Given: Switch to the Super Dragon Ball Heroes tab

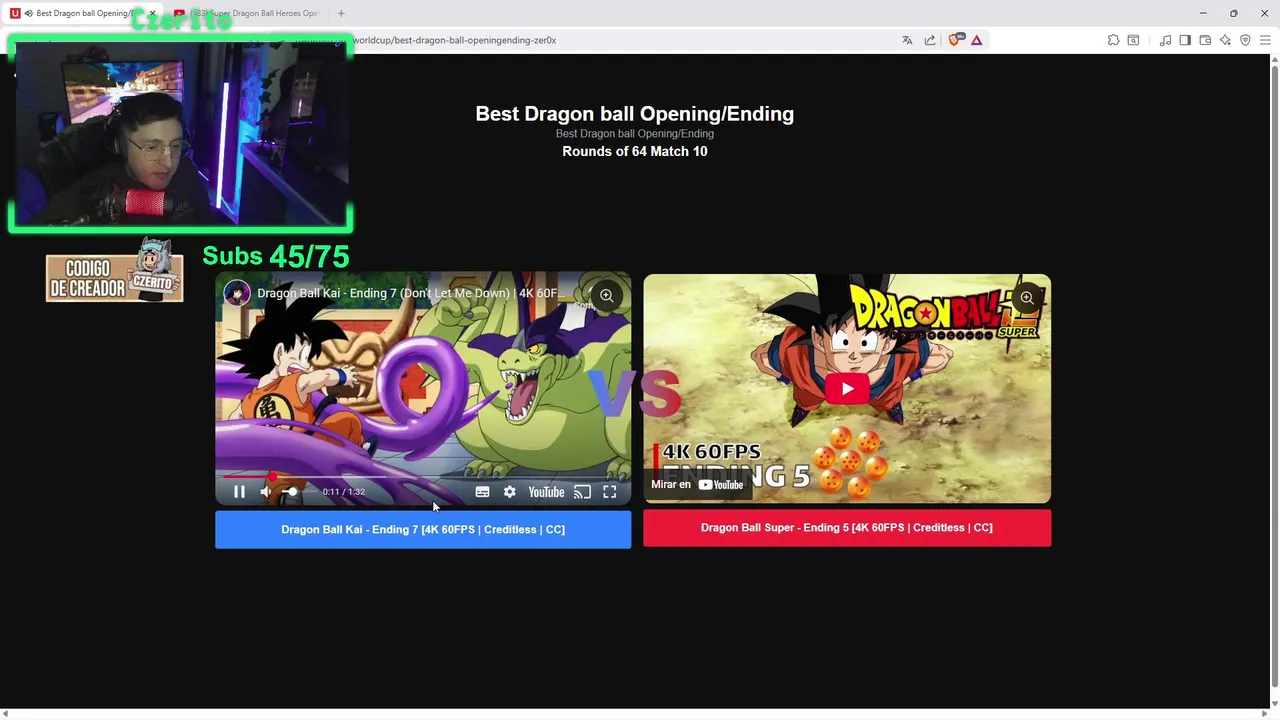Looking at the screenshot, I should click(247, 13).
